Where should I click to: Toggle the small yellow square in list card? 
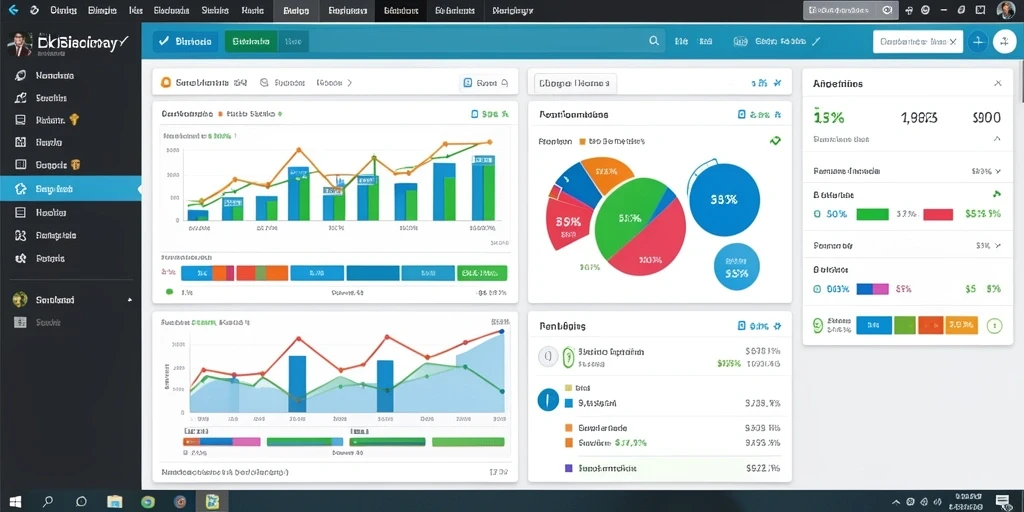[x=568, y=387]
